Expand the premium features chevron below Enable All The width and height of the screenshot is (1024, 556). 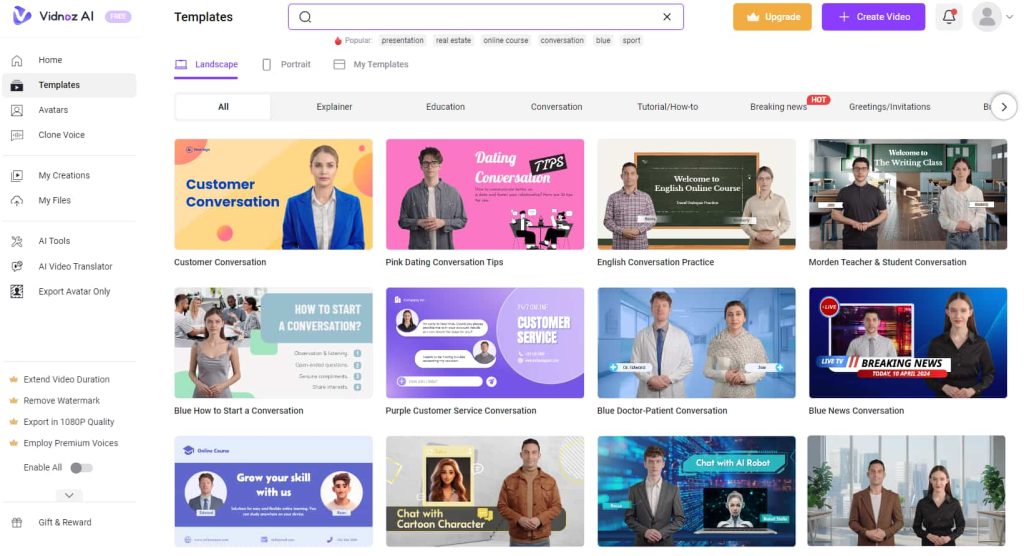click(x=69, y=495)
